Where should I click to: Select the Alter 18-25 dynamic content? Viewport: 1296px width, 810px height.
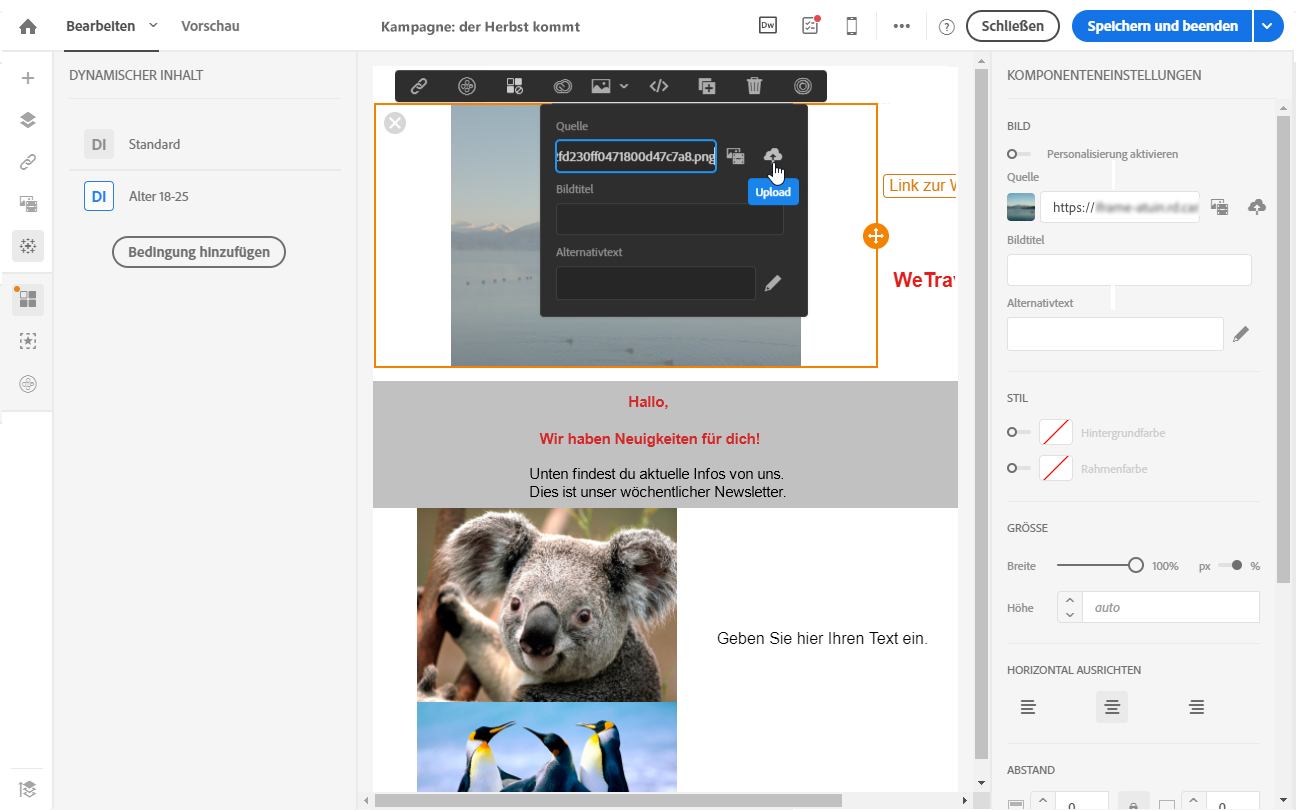[158, 196]
